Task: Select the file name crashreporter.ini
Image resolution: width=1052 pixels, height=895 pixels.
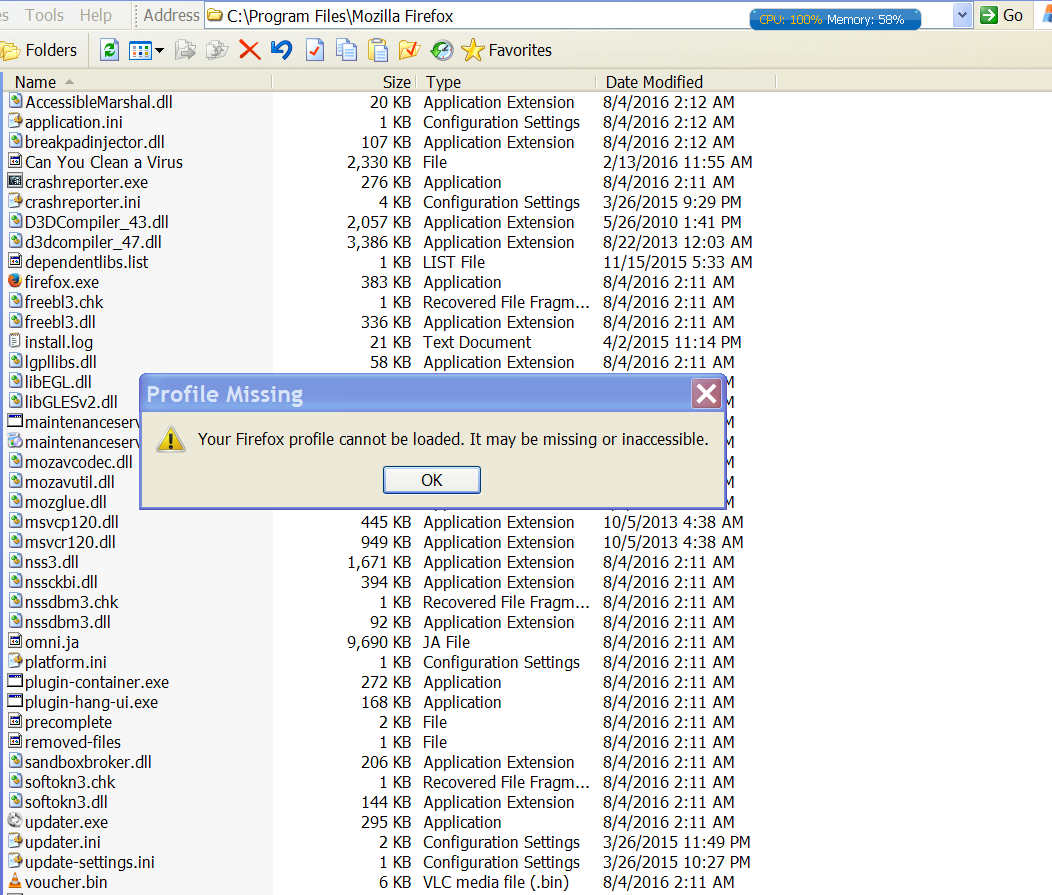Action: pyautogui.click(x=83, y=202)
